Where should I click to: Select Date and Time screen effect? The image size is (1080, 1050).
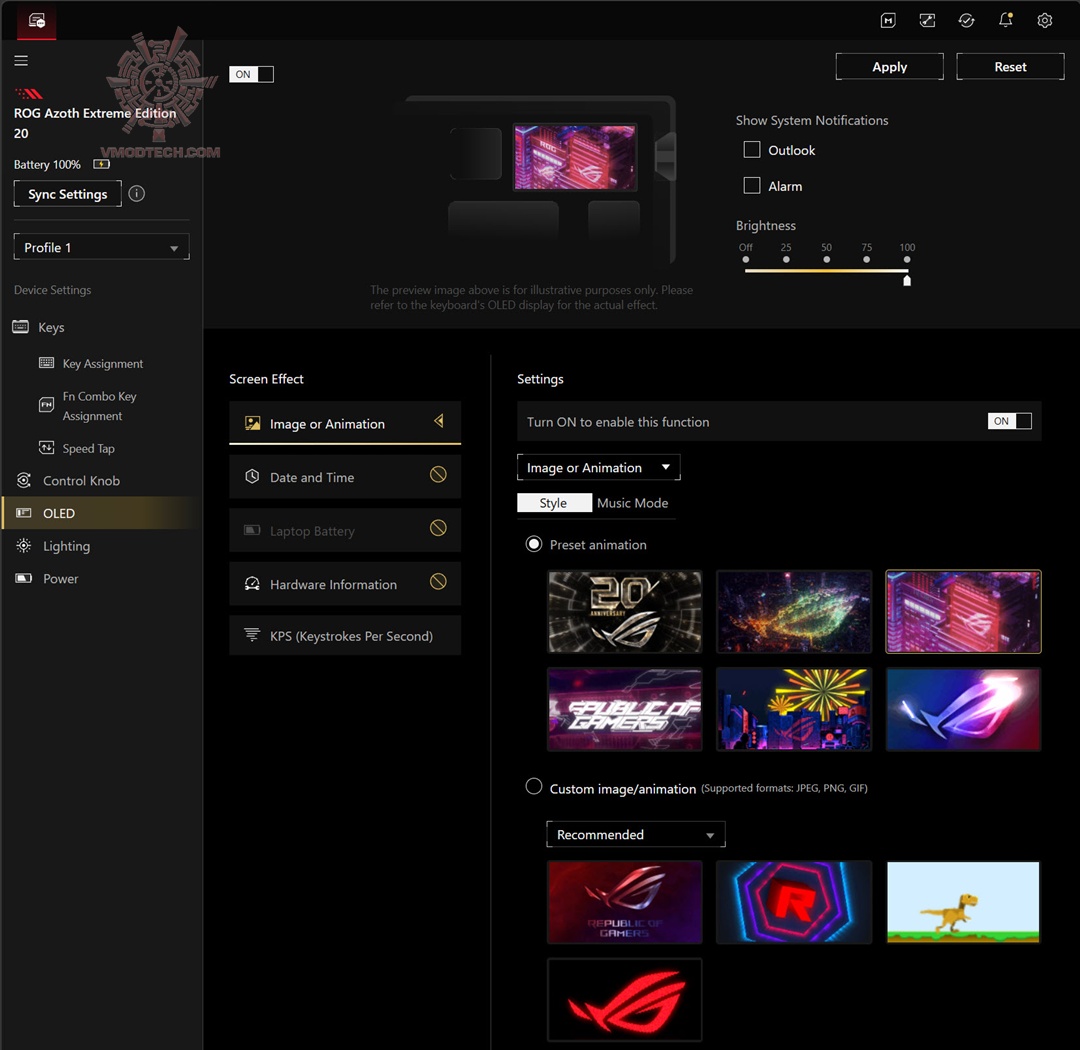(x=345, y=477)
